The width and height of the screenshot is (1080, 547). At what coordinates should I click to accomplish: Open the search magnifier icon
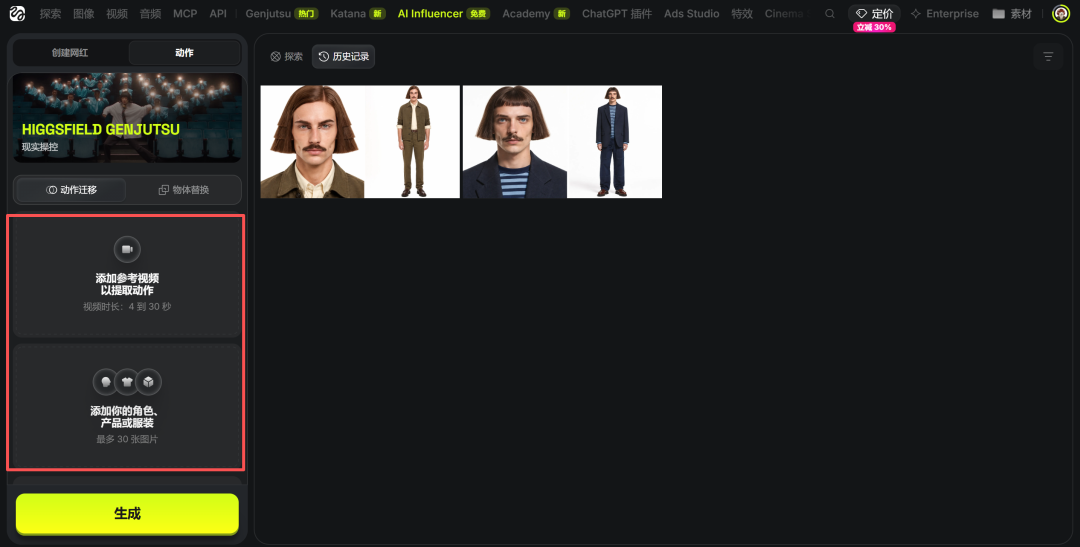click(830, 14)
